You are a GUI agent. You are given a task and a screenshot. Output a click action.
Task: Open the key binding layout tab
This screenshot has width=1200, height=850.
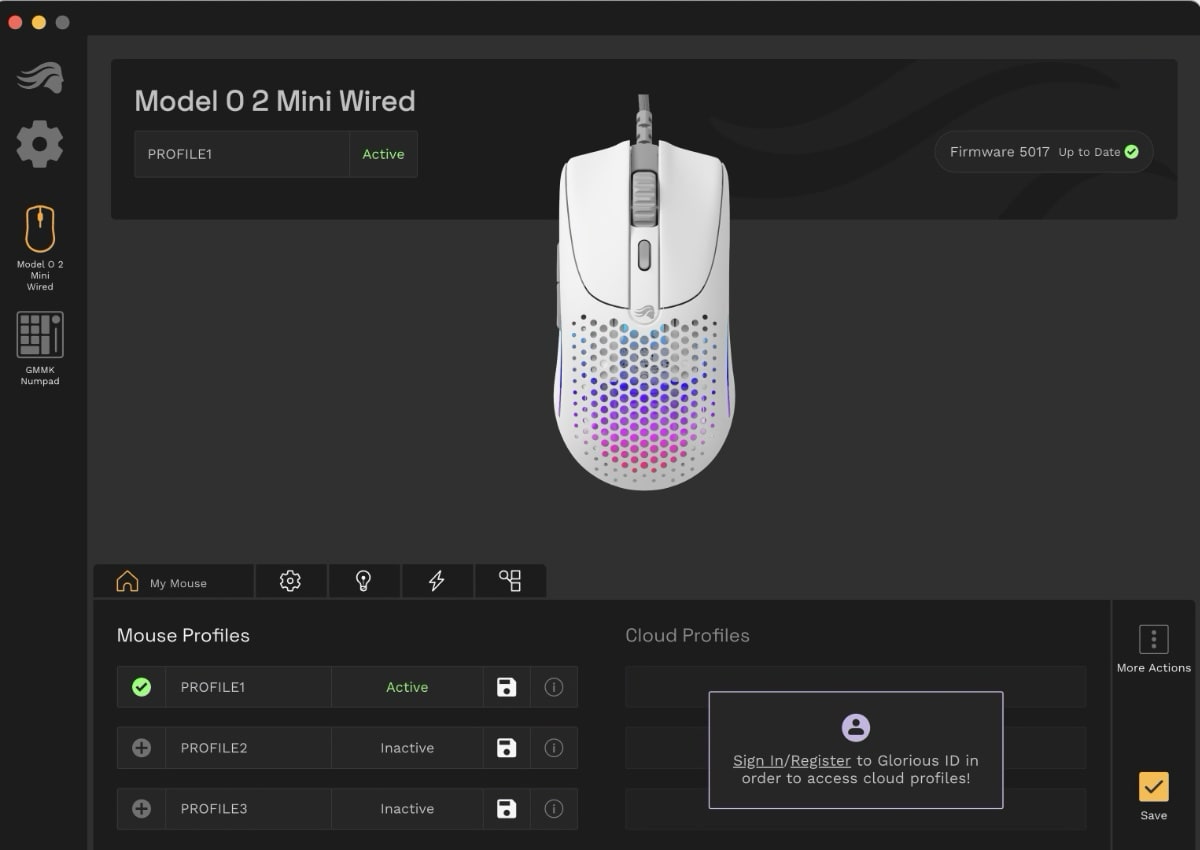pyautogui.click(x=510, y=581)
